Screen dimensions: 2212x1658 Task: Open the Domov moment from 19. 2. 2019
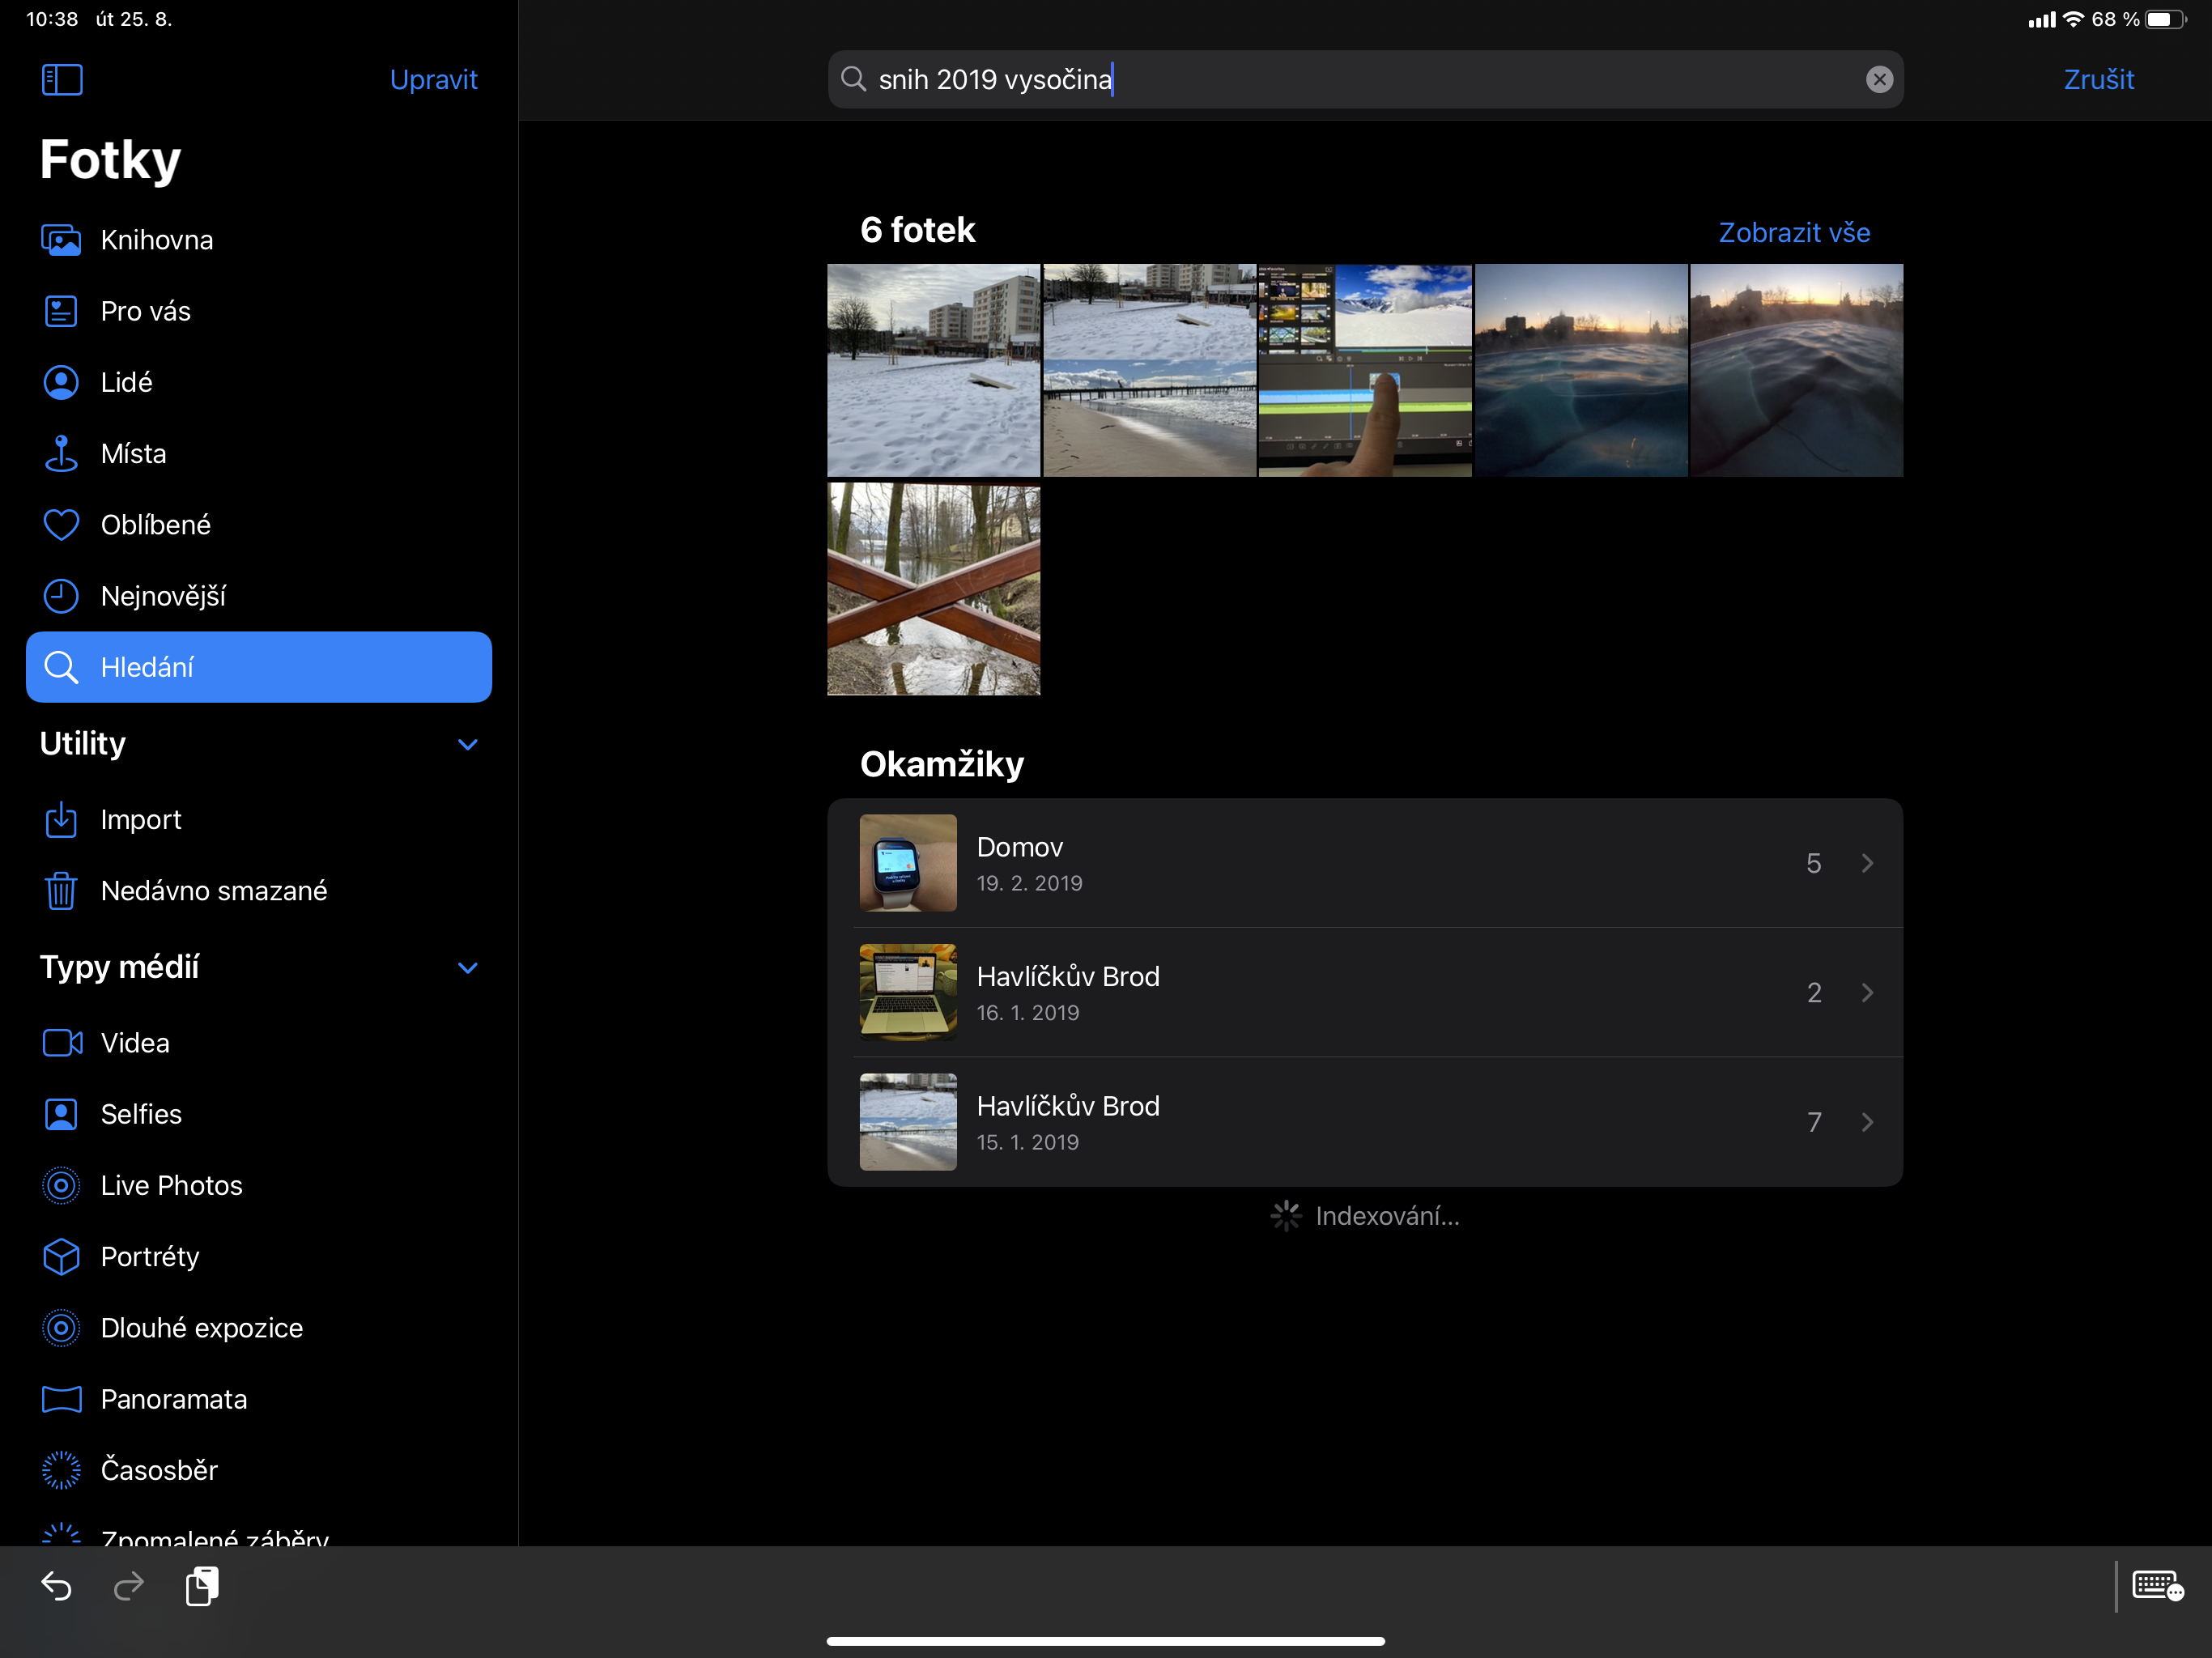point(1364,863)
